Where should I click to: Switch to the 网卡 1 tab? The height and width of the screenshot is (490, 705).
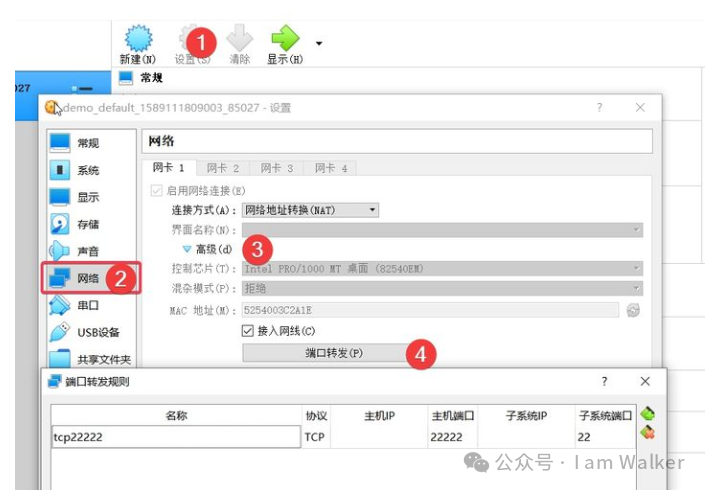click(x=169, y=168)
